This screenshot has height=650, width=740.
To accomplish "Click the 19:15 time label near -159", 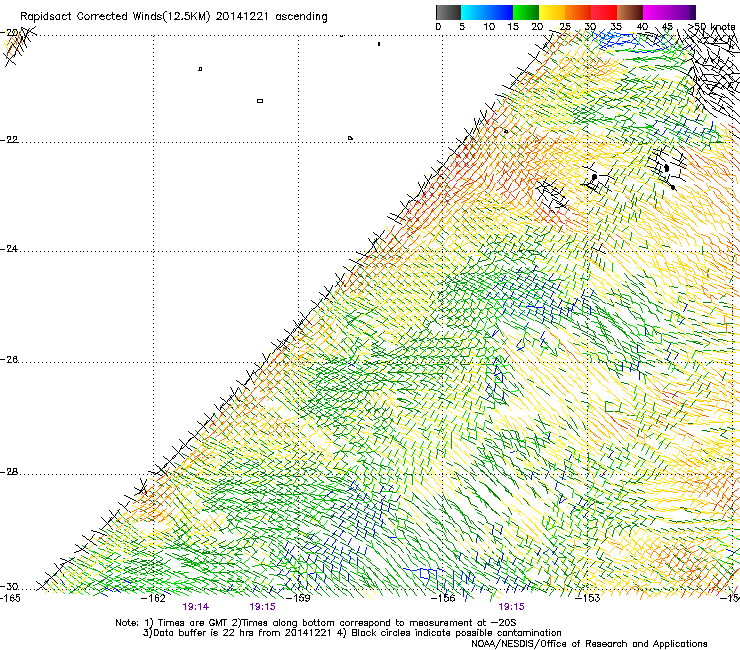I will pyautogui.click(x=262, y=607).
